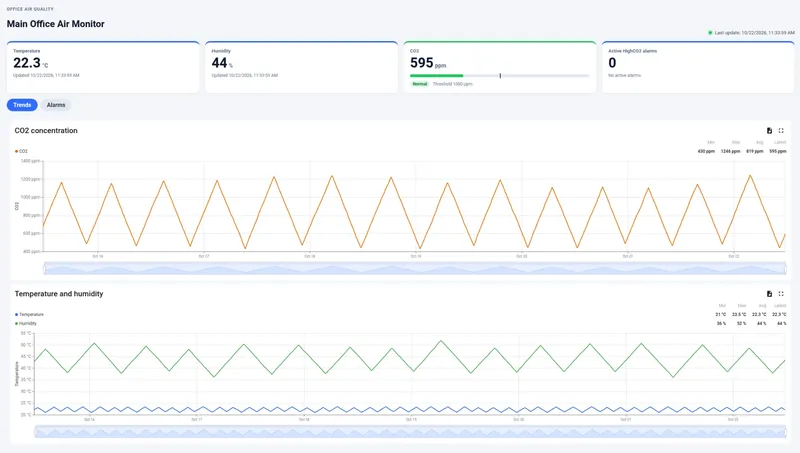This screenshot has height=453, width=800.
Task: Click the 430 ppm Min value
Action: click(706, 151)
